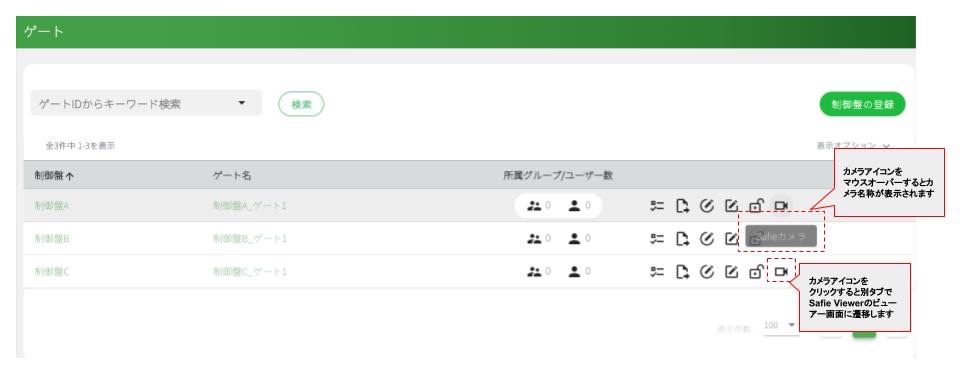Click the file export icon for 制御盤C
960x380 pixels.
coord(682,271)
